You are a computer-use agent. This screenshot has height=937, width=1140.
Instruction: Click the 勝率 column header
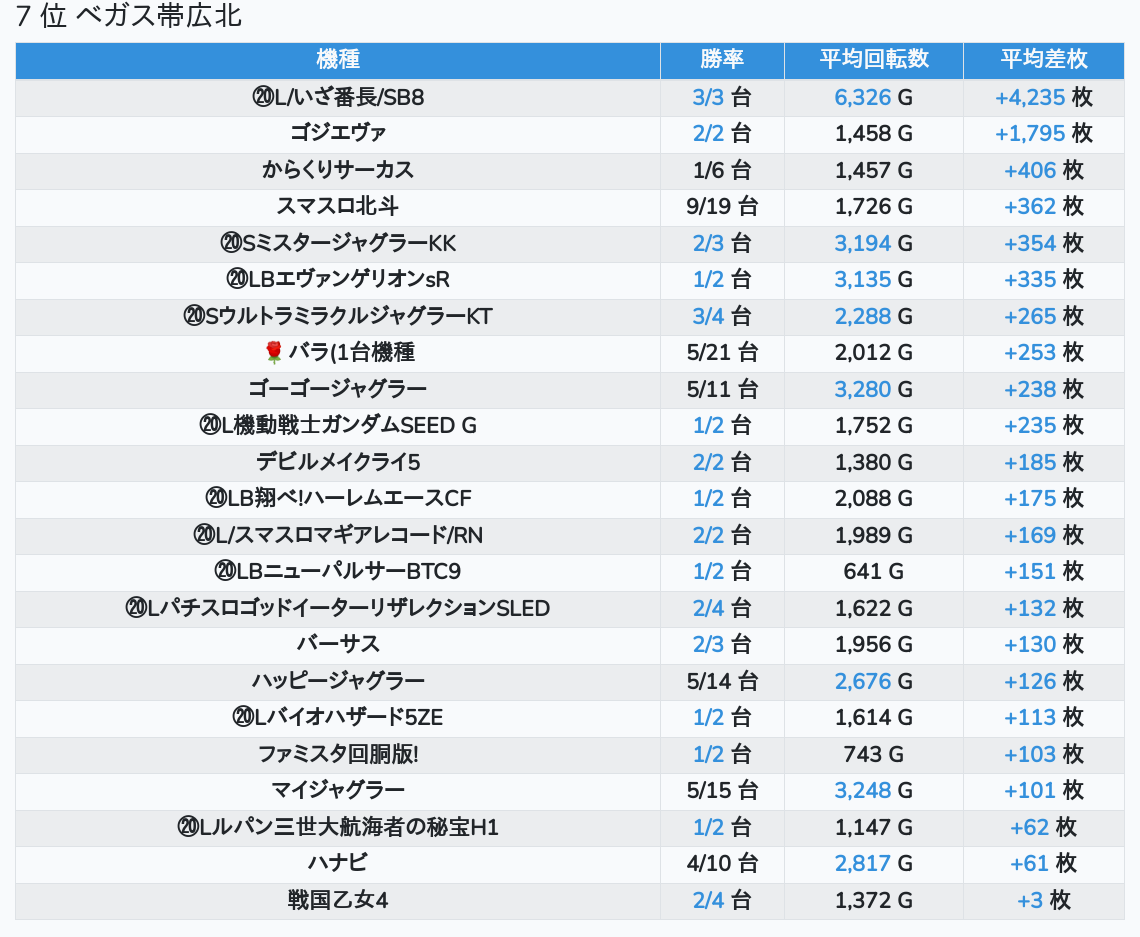[722, 60]
